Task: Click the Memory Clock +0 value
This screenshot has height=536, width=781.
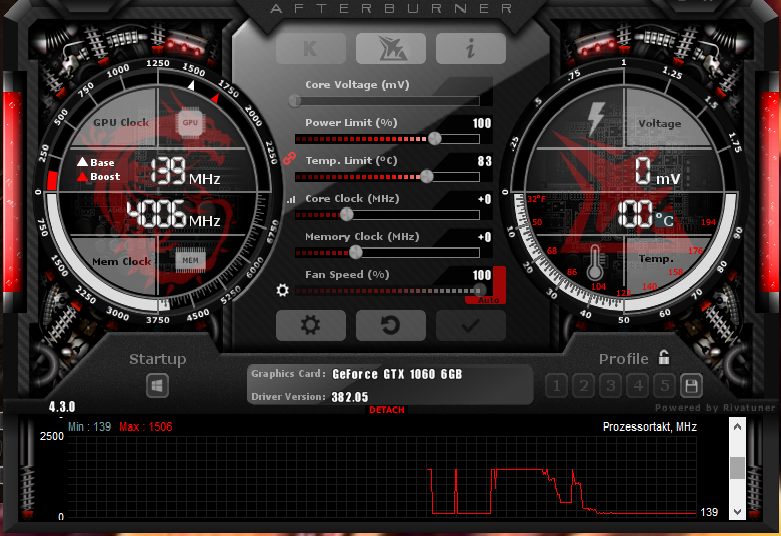Action: pos(485,237)
